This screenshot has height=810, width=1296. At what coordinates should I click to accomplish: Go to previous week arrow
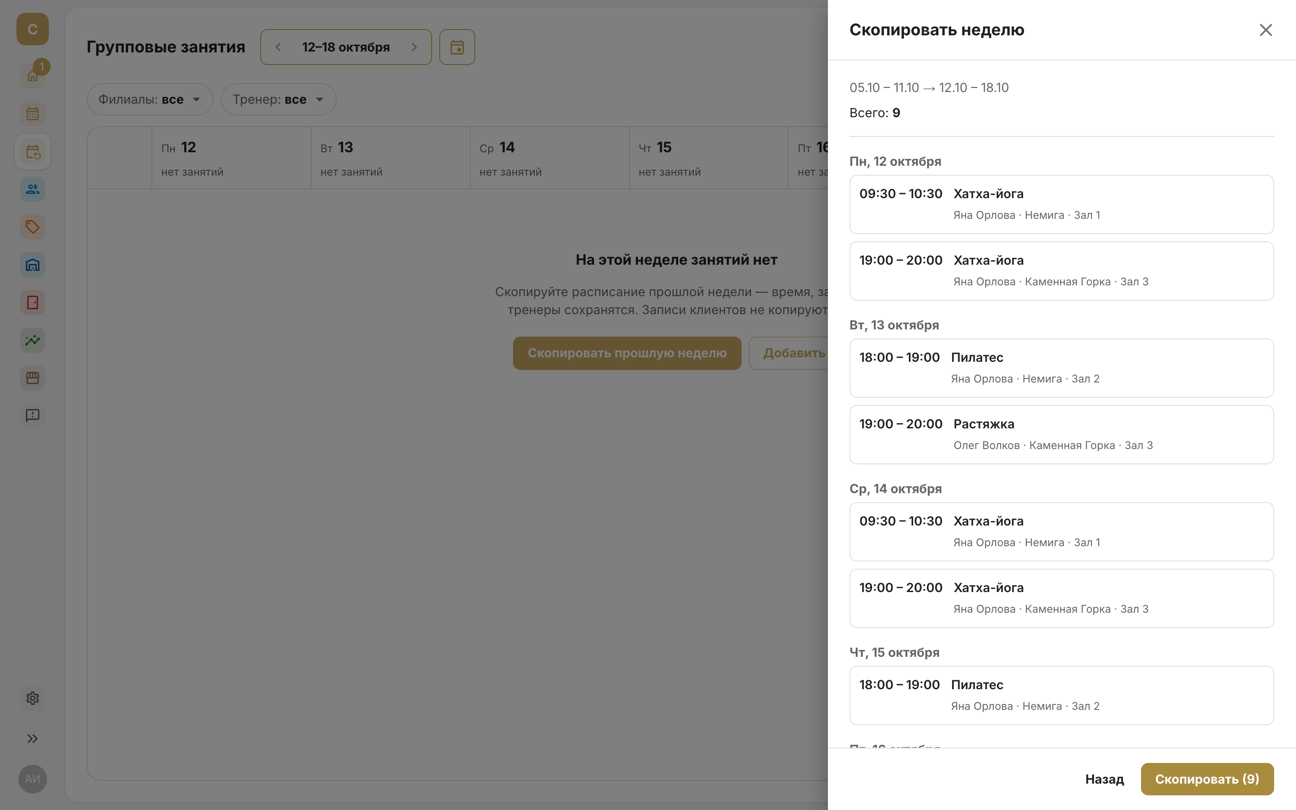(x=278, y=47)
